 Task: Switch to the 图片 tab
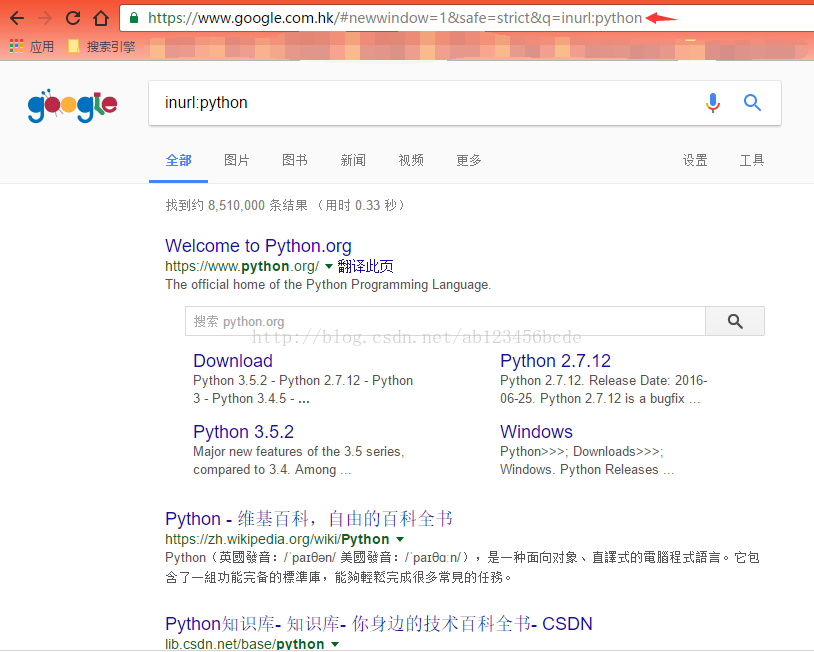(237, 160)
